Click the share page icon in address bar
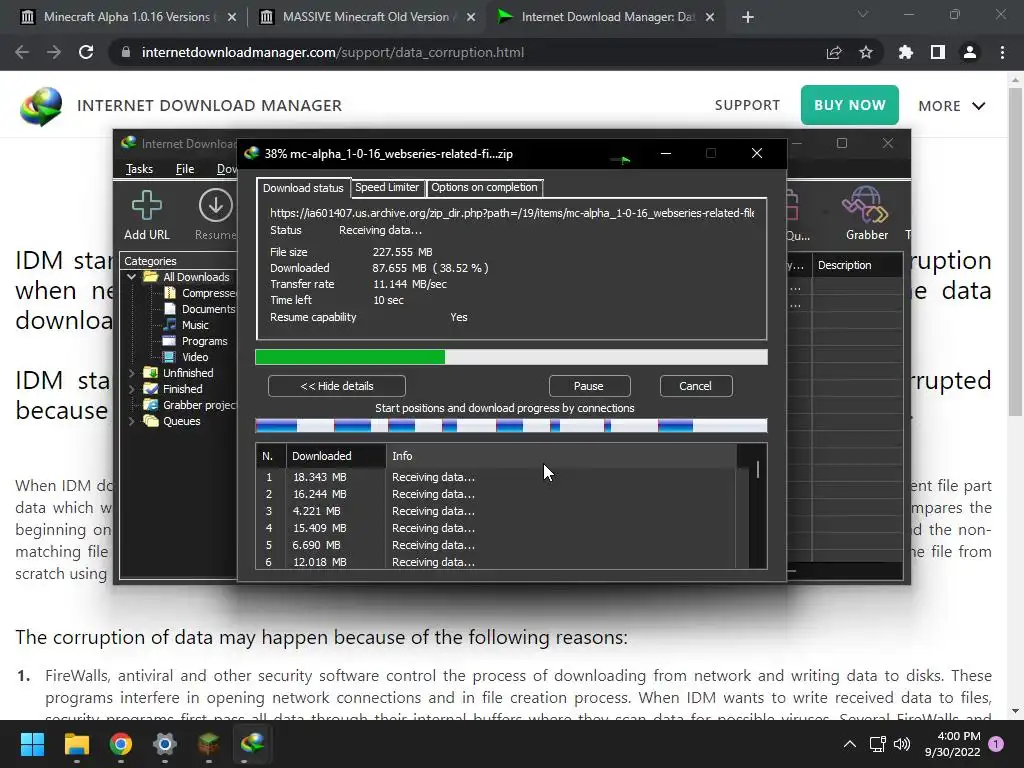 click(x=834, y=52)
